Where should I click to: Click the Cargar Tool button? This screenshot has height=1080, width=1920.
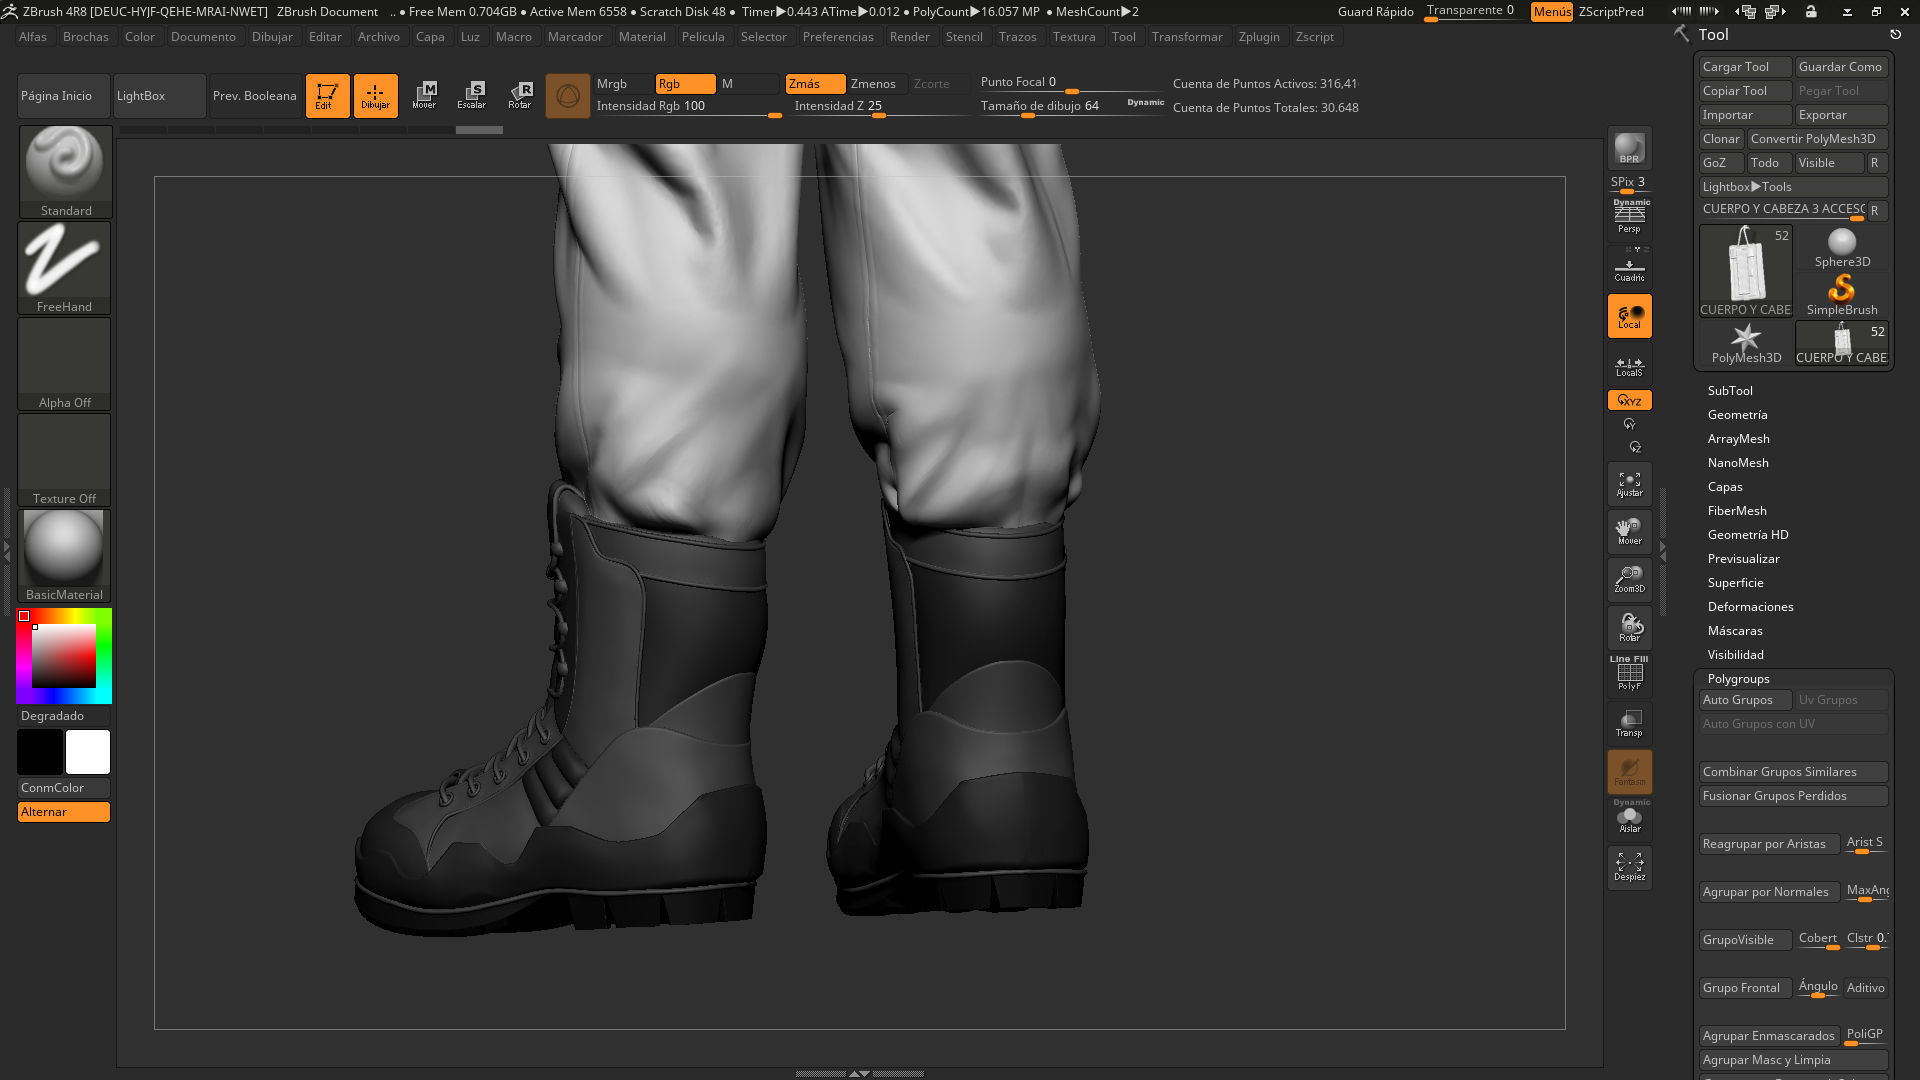point(1745,67)
